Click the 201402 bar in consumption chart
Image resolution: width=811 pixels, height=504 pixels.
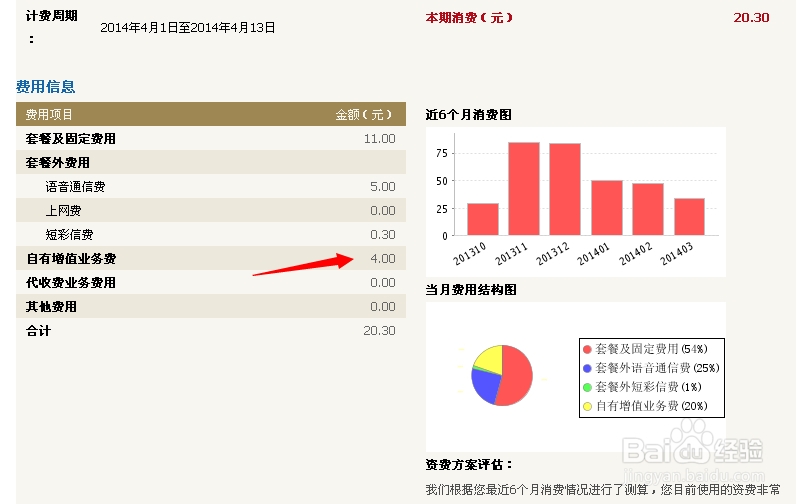[x=648, y=209]
